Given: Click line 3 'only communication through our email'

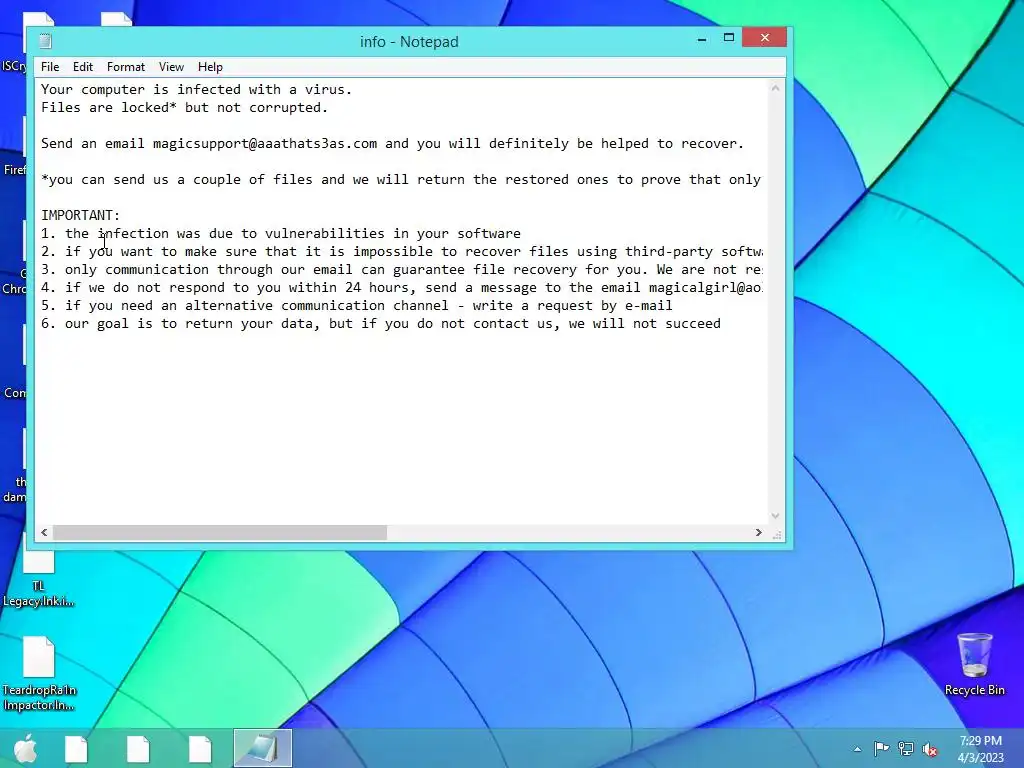Looking at the screenshot, I should (402, 270).
